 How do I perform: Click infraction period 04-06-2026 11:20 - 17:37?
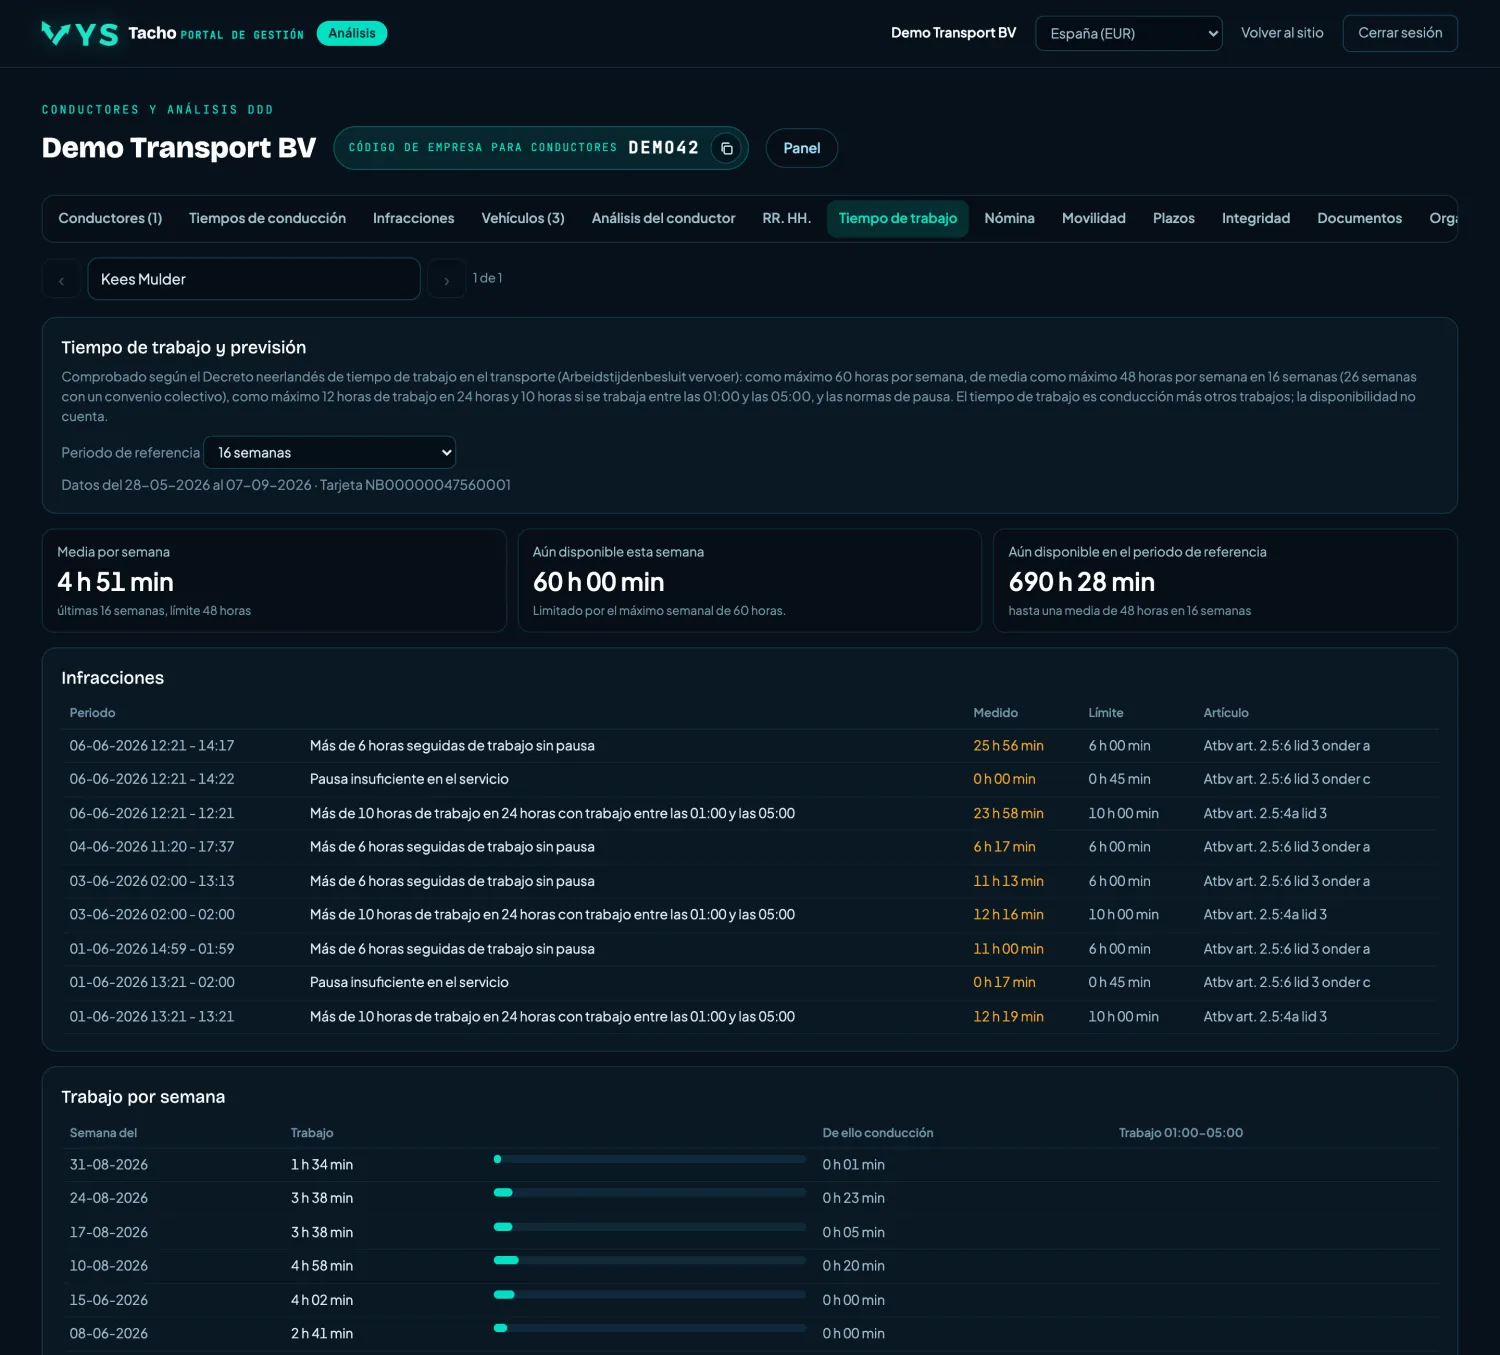pos(152,847)
